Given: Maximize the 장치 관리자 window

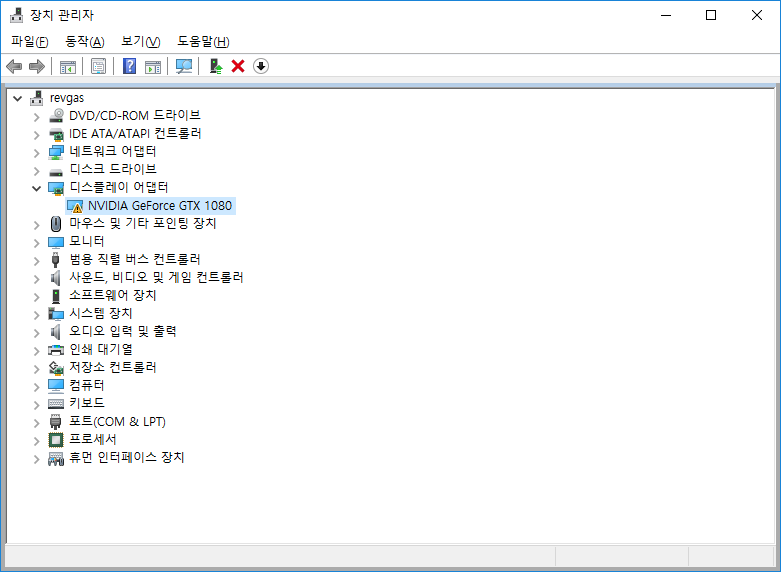Looking at the screenshot, I should pos(711,15).
